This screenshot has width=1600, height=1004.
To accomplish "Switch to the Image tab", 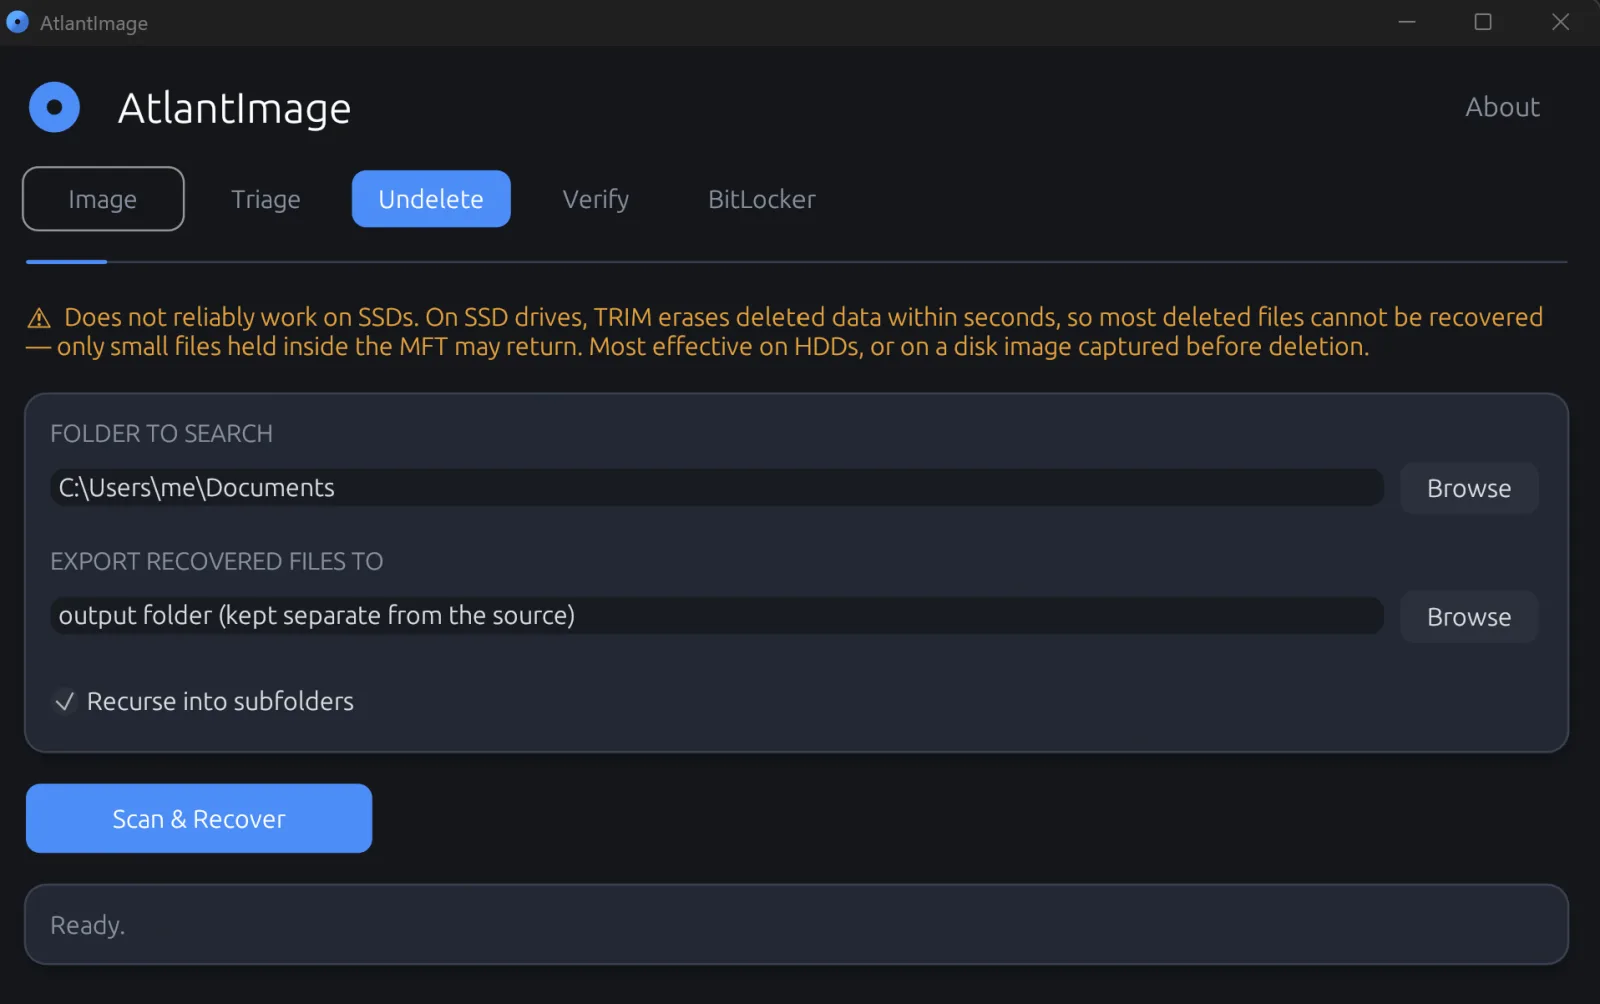I will 103,199.
